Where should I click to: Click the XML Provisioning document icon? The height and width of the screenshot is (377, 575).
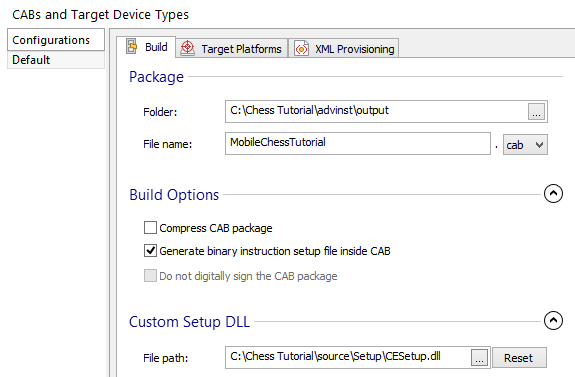301,48
